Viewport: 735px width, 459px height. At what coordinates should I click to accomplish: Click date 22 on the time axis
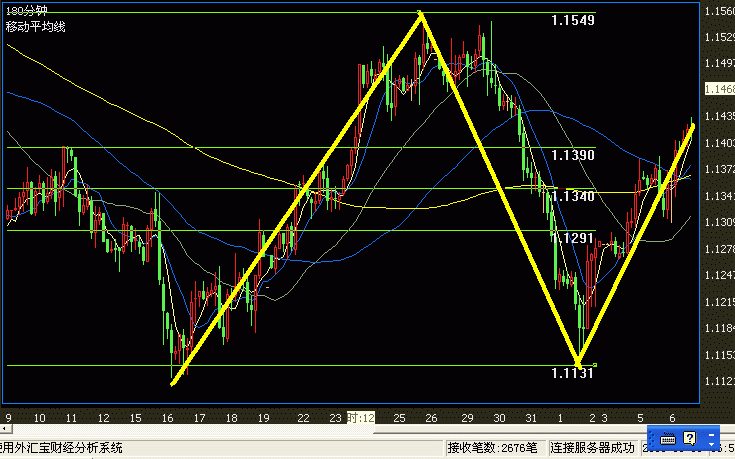click(x=303, y=418)
